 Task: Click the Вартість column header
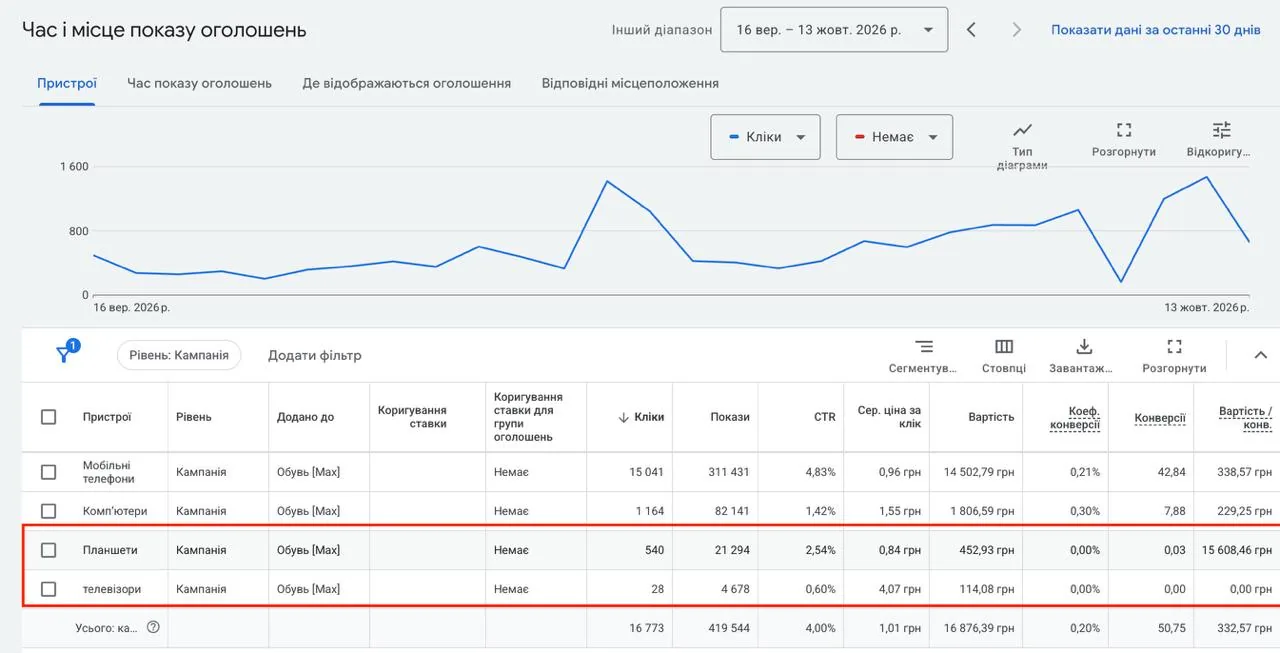tap(991, 417)
